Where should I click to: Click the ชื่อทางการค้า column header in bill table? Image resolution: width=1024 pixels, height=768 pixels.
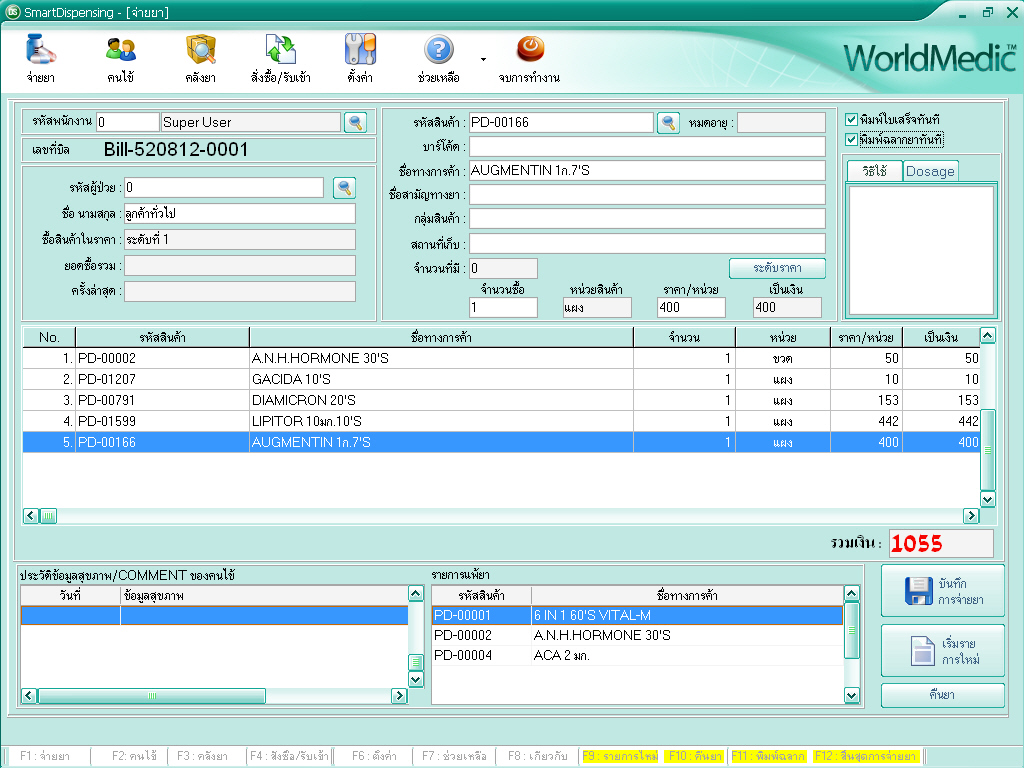click(441, 337)
